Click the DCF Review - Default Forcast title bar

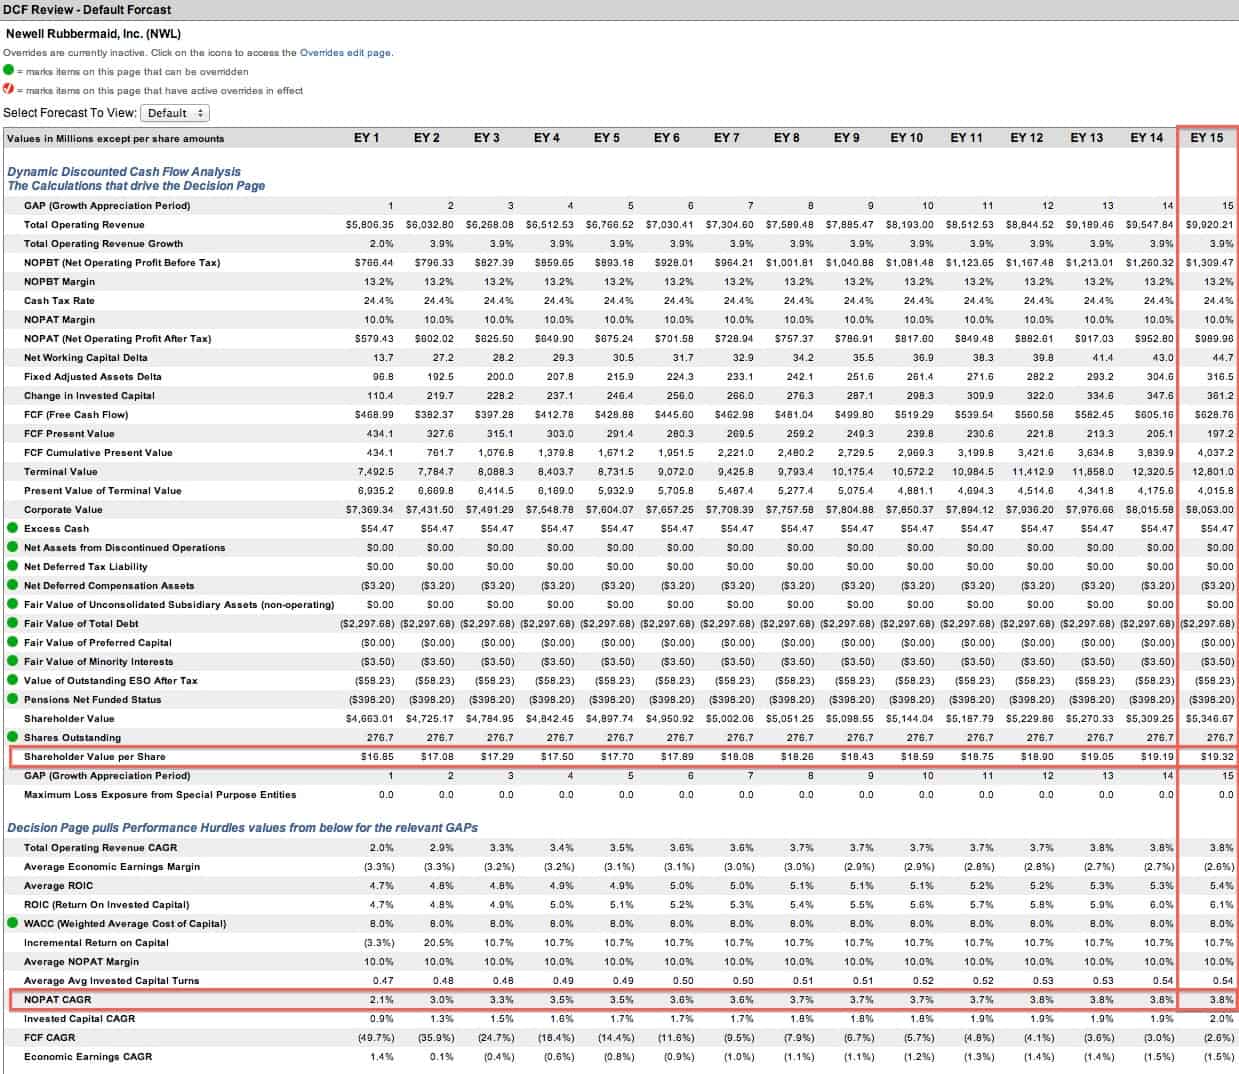pyautogui.click(x=619, y=9)
